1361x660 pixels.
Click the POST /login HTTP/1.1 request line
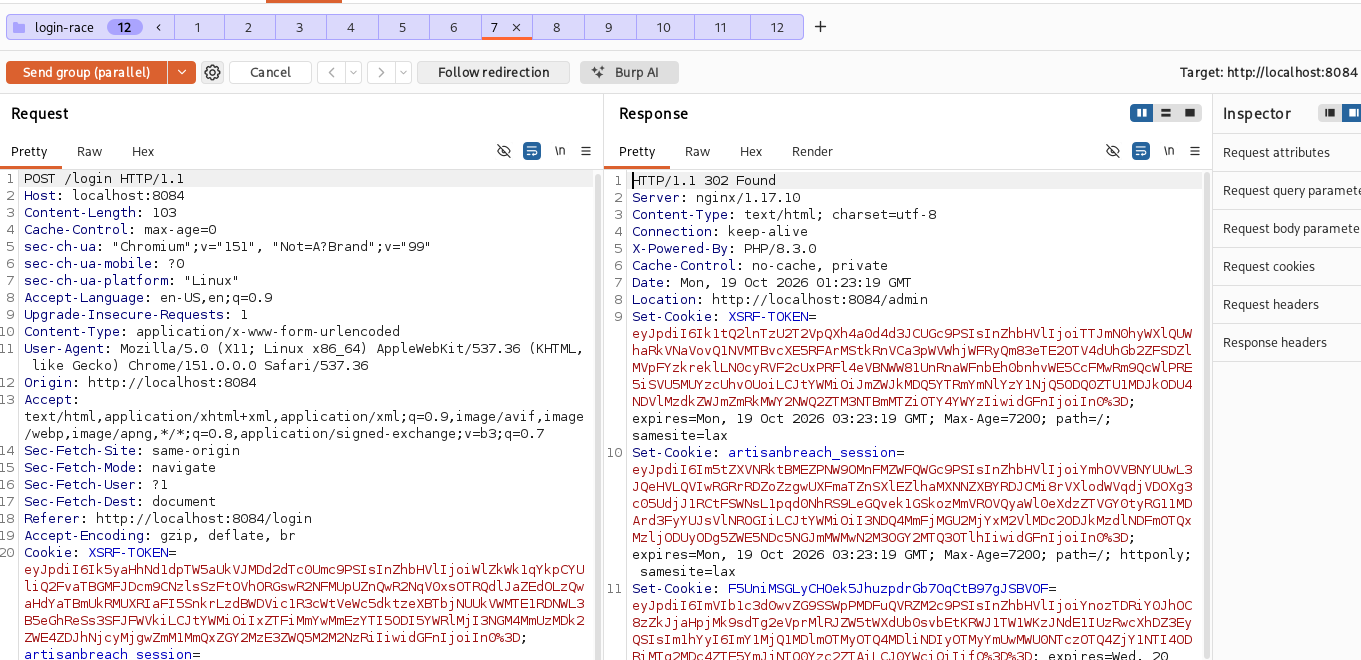point(104,179)
